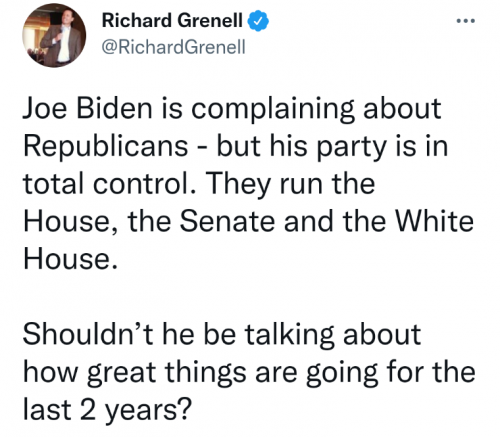
Task: Click the words "Joe Biden" in the tweet
Action: point(88,109)
